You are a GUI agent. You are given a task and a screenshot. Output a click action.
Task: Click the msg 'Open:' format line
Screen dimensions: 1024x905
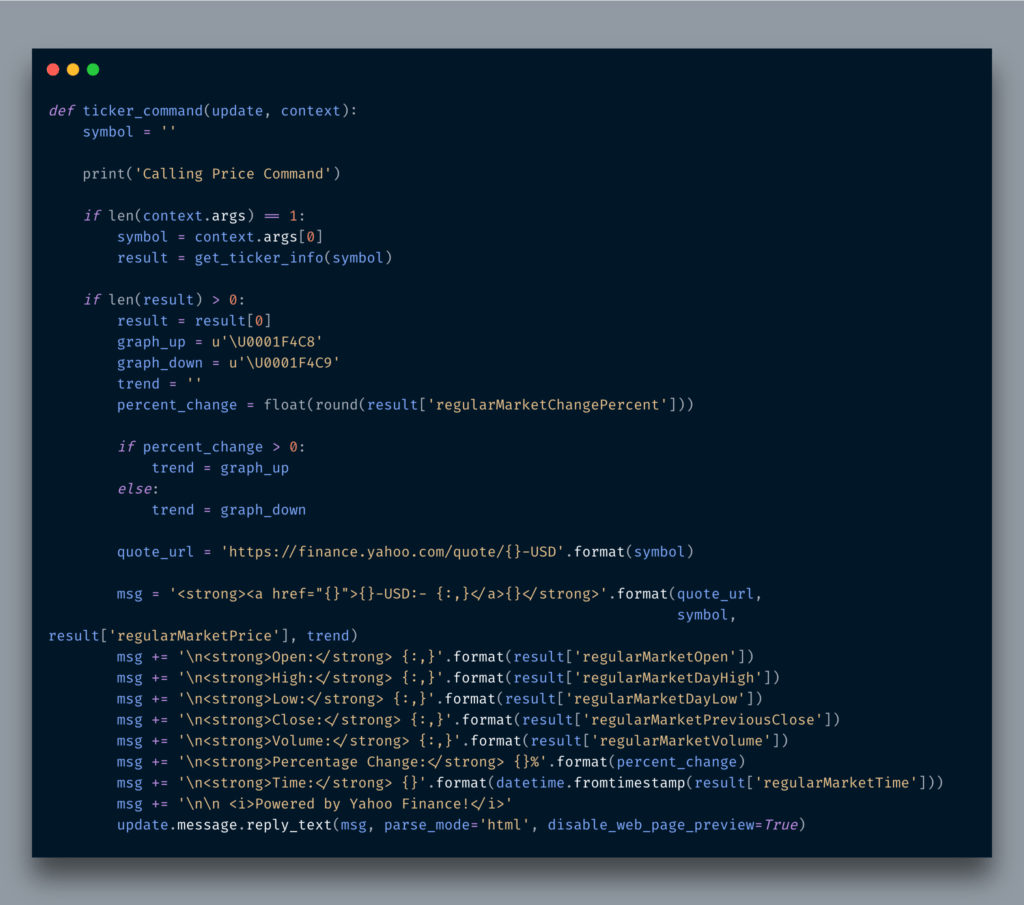pyautogui.click(x=436, y=657)
